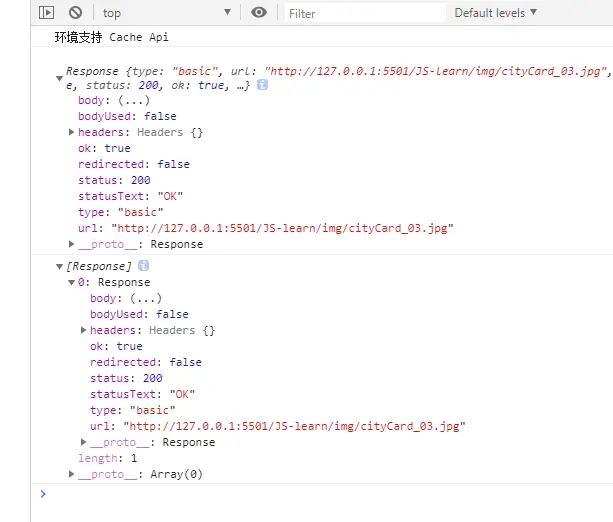Click 'status: 200' in the first Response
613x522 pixels.
click(x=114, y=180)
